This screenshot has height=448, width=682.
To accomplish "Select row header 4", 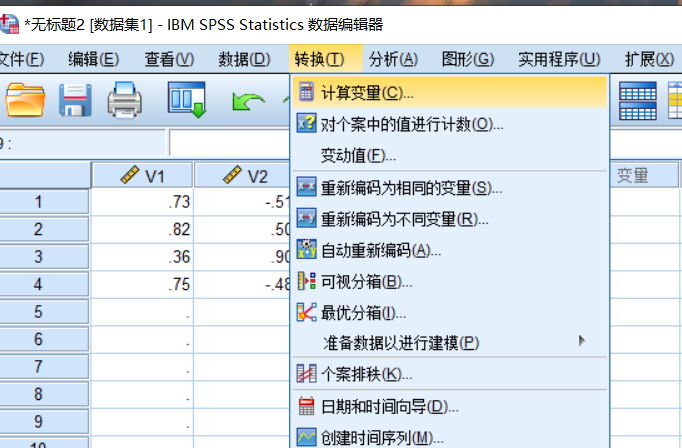I will tap(44, 284).
